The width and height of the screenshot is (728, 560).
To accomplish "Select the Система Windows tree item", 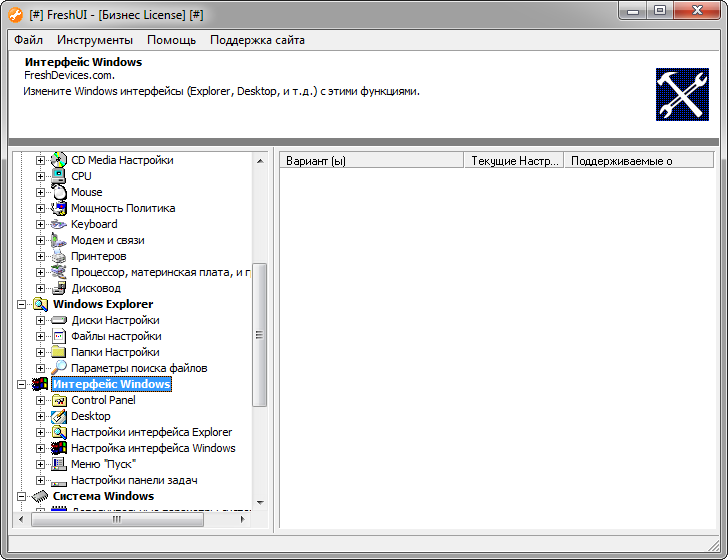I will (x=103, y=496).
